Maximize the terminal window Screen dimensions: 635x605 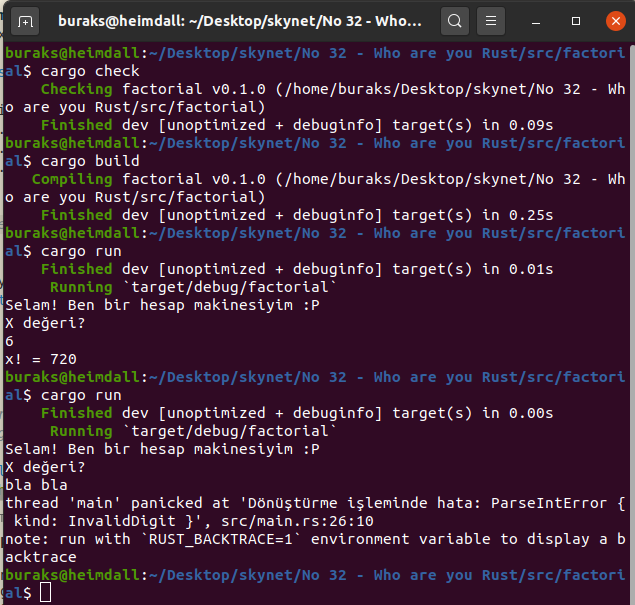pos(575,21)
